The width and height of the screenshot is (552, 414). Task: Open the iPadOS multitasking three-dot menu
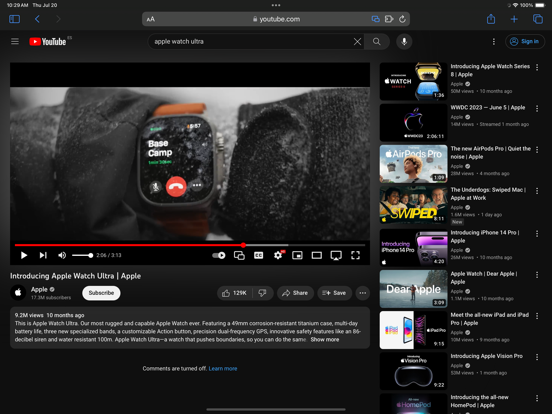(x=276, y=5)
